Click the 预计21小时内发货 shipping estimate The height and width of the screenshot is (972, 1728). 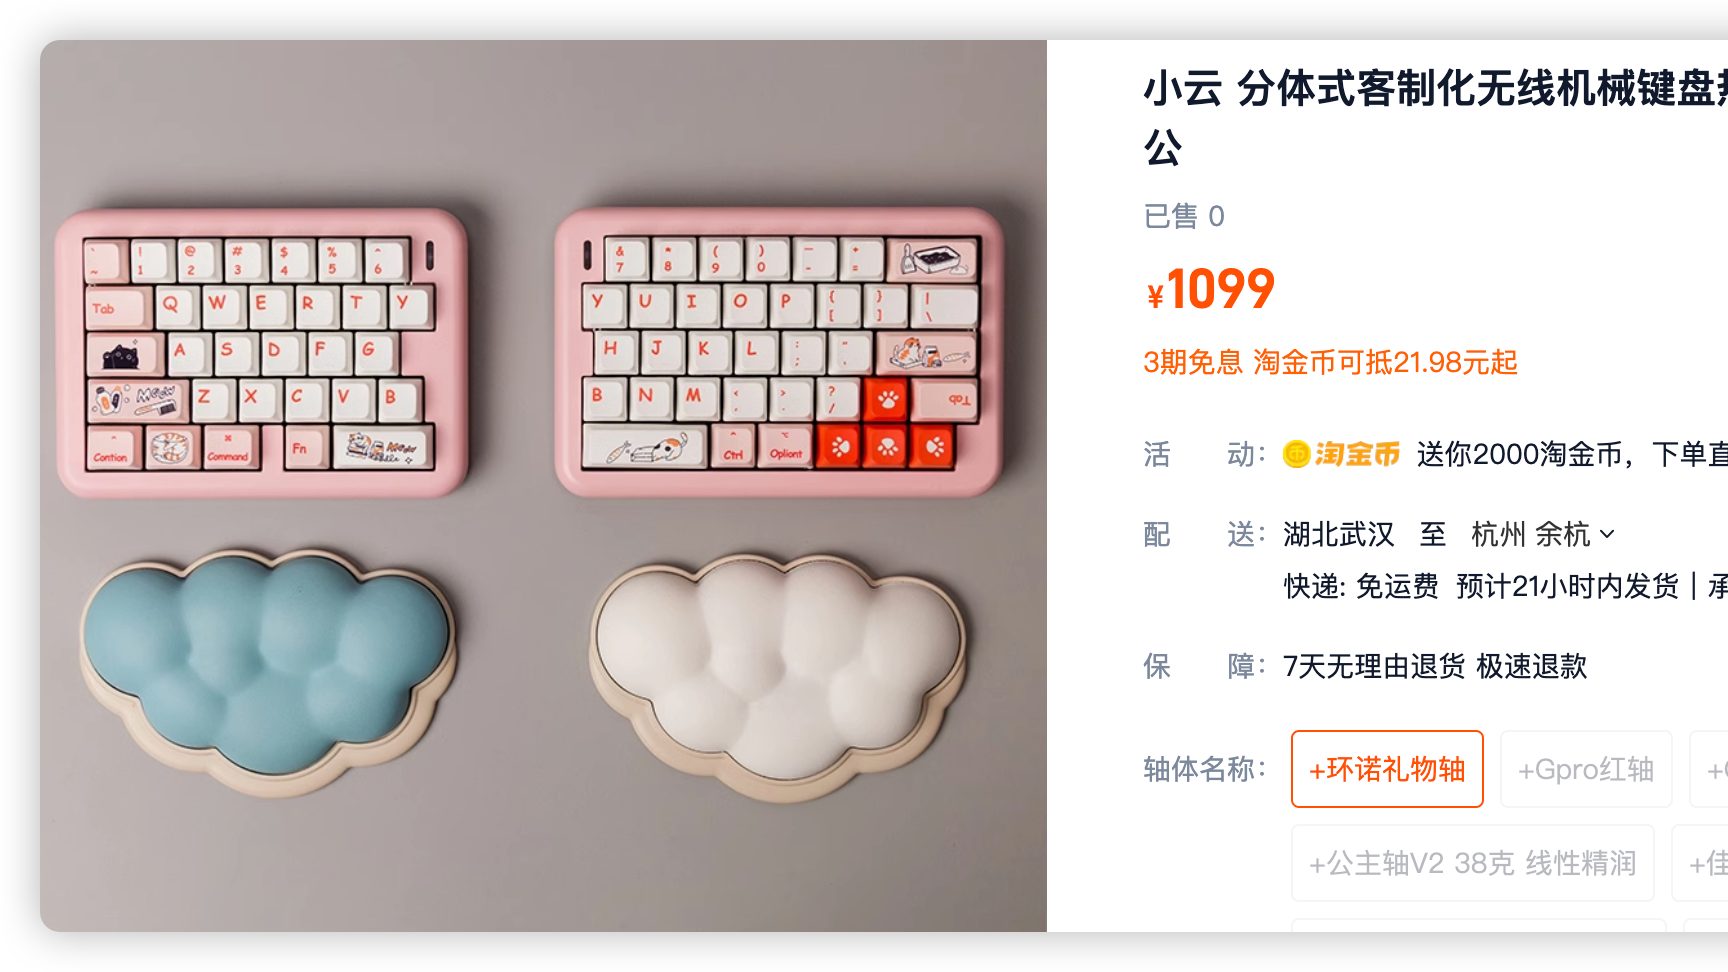[x=1568, y=586]
